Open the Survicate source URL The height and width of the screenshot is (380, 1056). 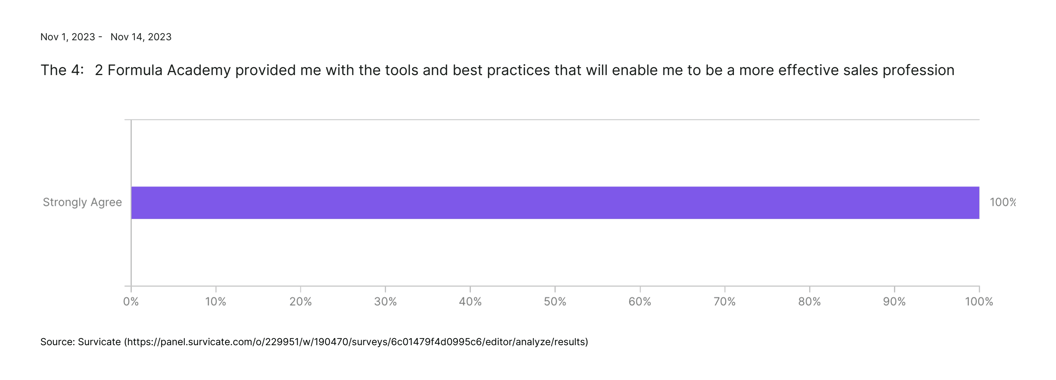[x=355, y=342]
